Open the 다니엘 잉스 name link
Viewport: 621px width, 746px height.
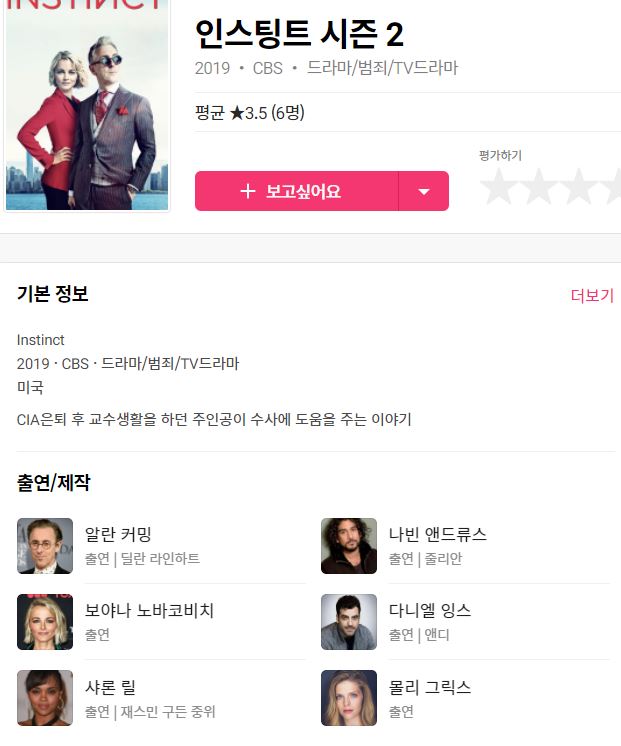430,610
